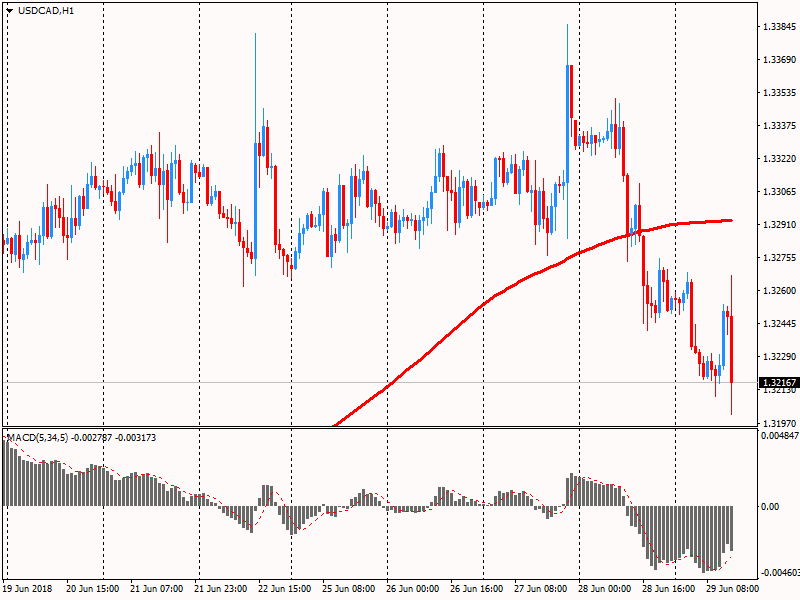This screenshot has height=600, width=800.
Task: Click the current price tag 1.32167
Action: [779, 383]
